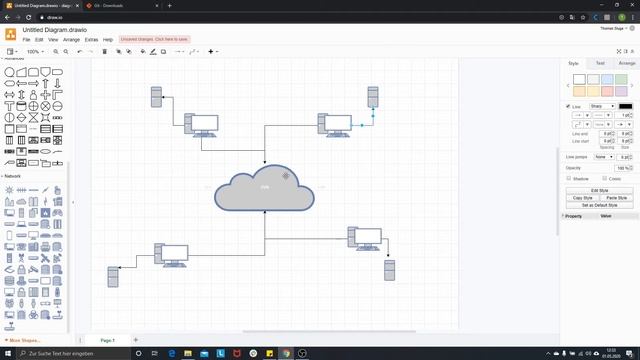Open the zoom 100% dropdown
The width and height of the screenshot is (640, 360).
click(x=35, y=52)
